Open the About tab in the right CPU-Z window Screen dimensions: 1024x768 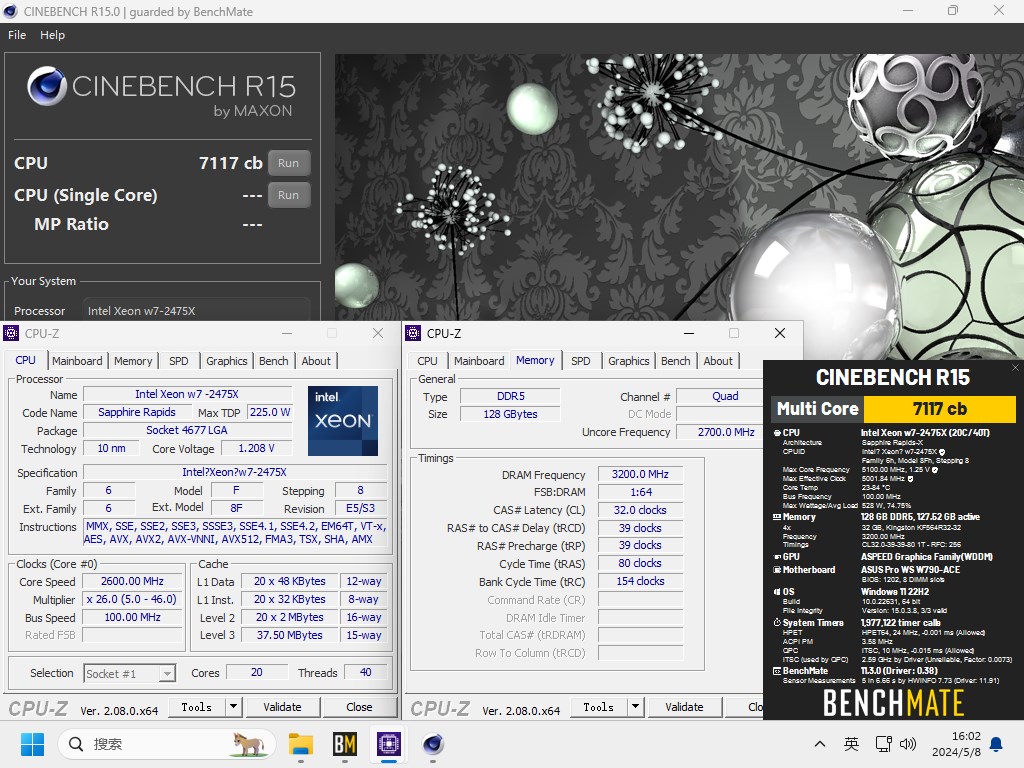click(x=718, y=360)
